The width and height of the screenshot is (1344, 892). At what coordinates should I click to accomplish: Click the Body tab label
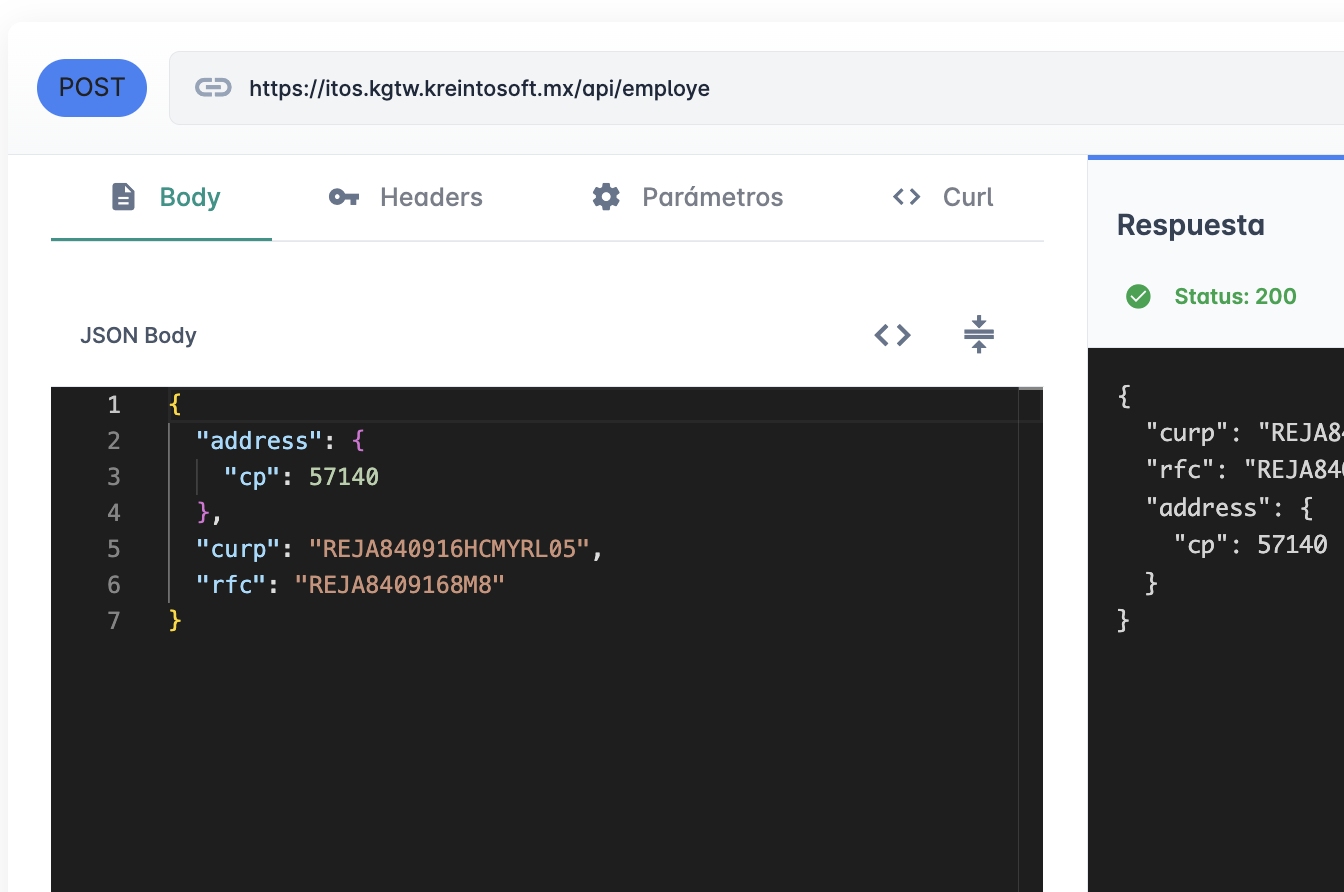coord(190,197)
